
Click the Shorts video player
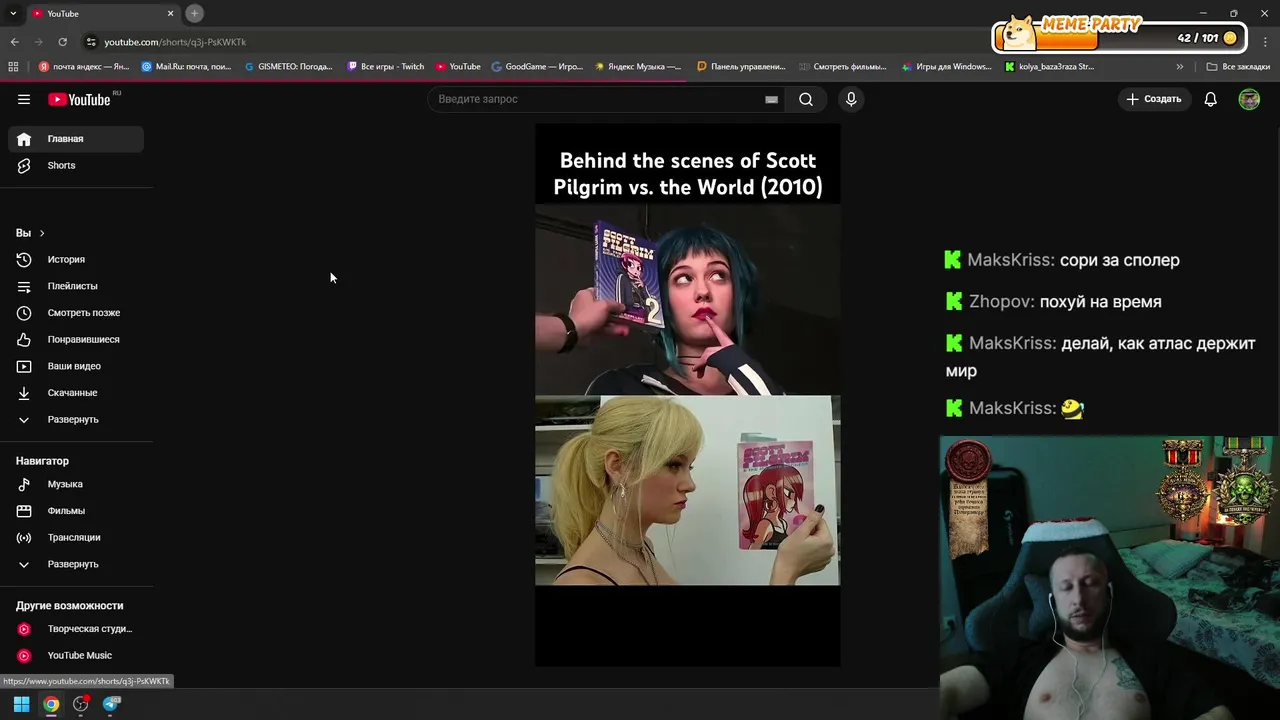click(x=688, y=395)
